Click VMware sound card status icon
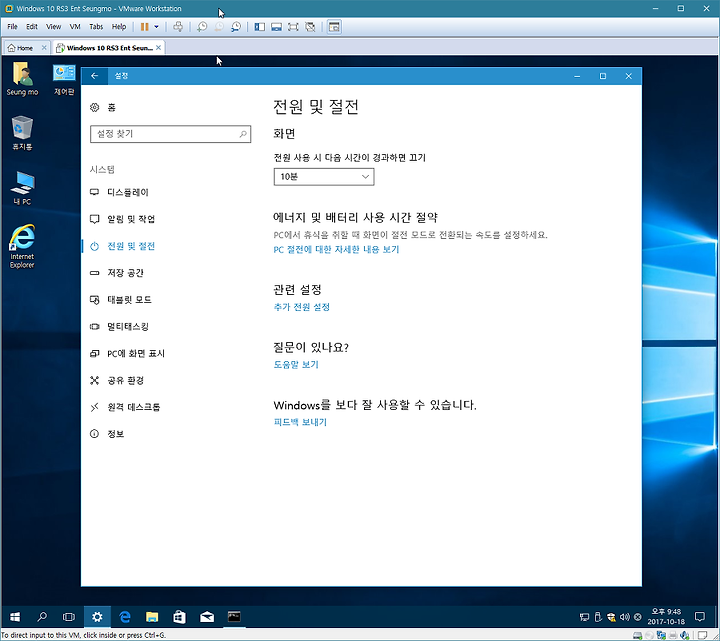This screenshot has height=641, width=720. [685, 636]
